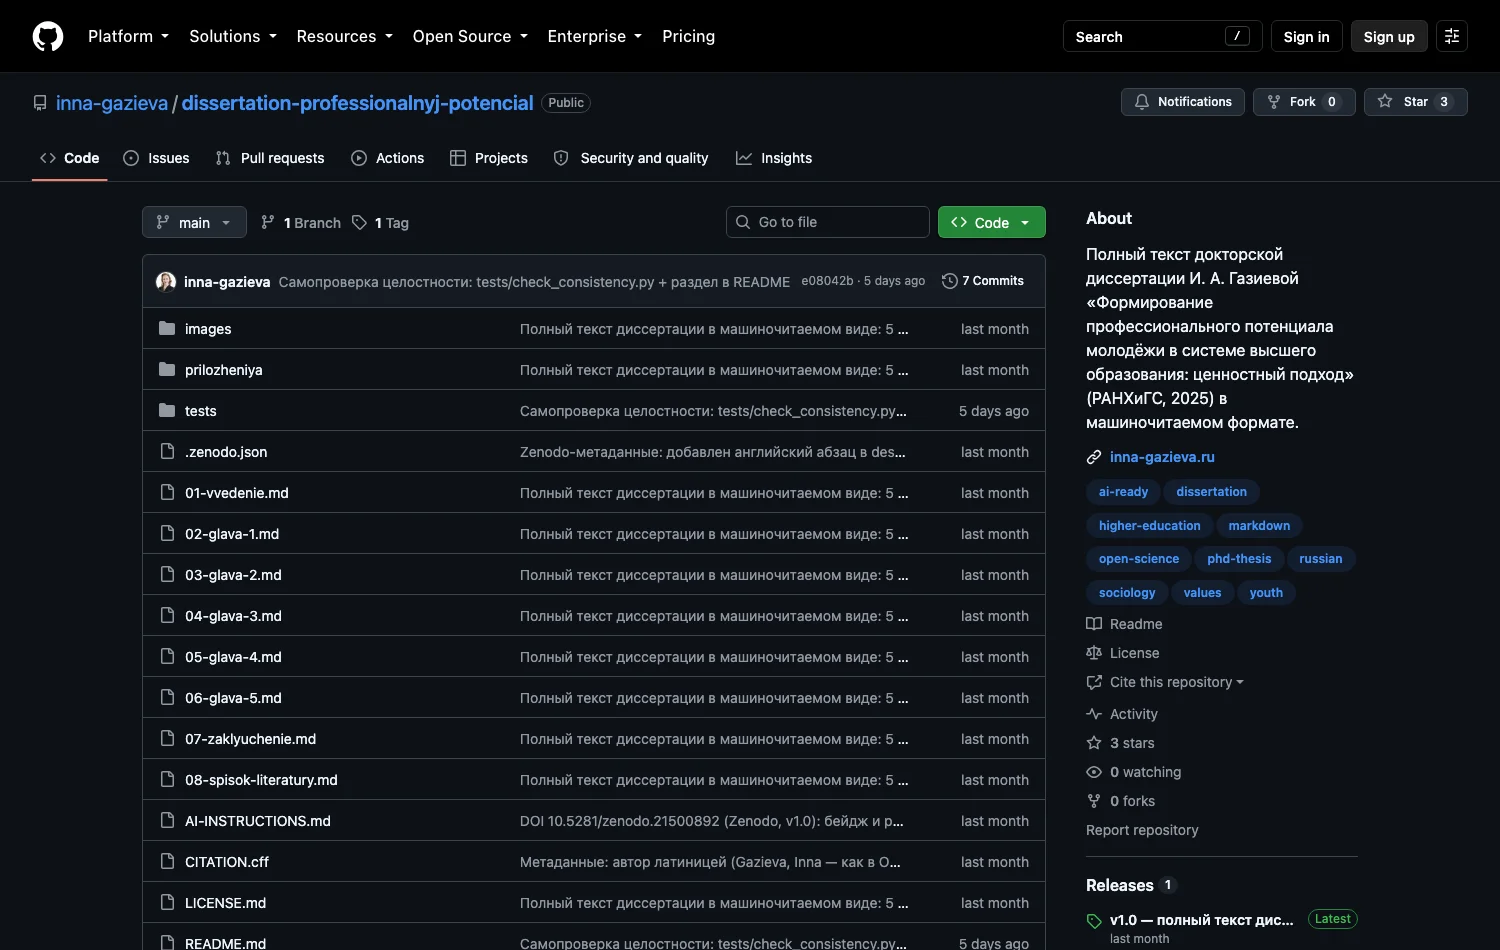The width and height of the screenshot is (1500, 950).
Task: Click the repository icon before inna-gazieva
Action: [40, 103]
